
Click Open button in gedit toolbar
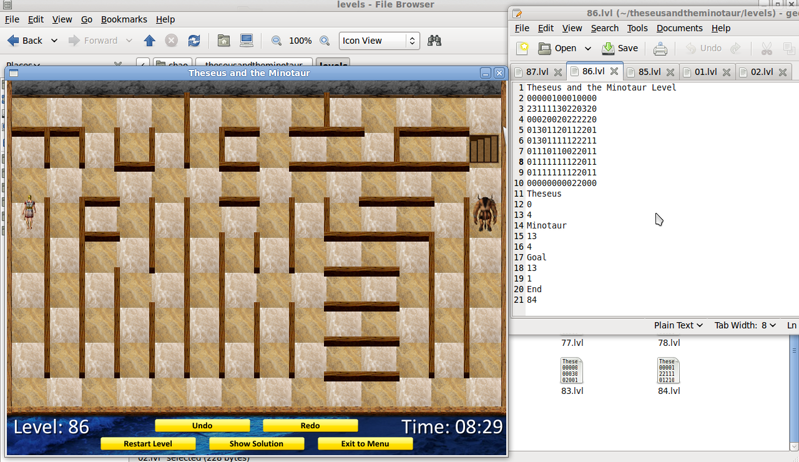click(x=558, y=48)
